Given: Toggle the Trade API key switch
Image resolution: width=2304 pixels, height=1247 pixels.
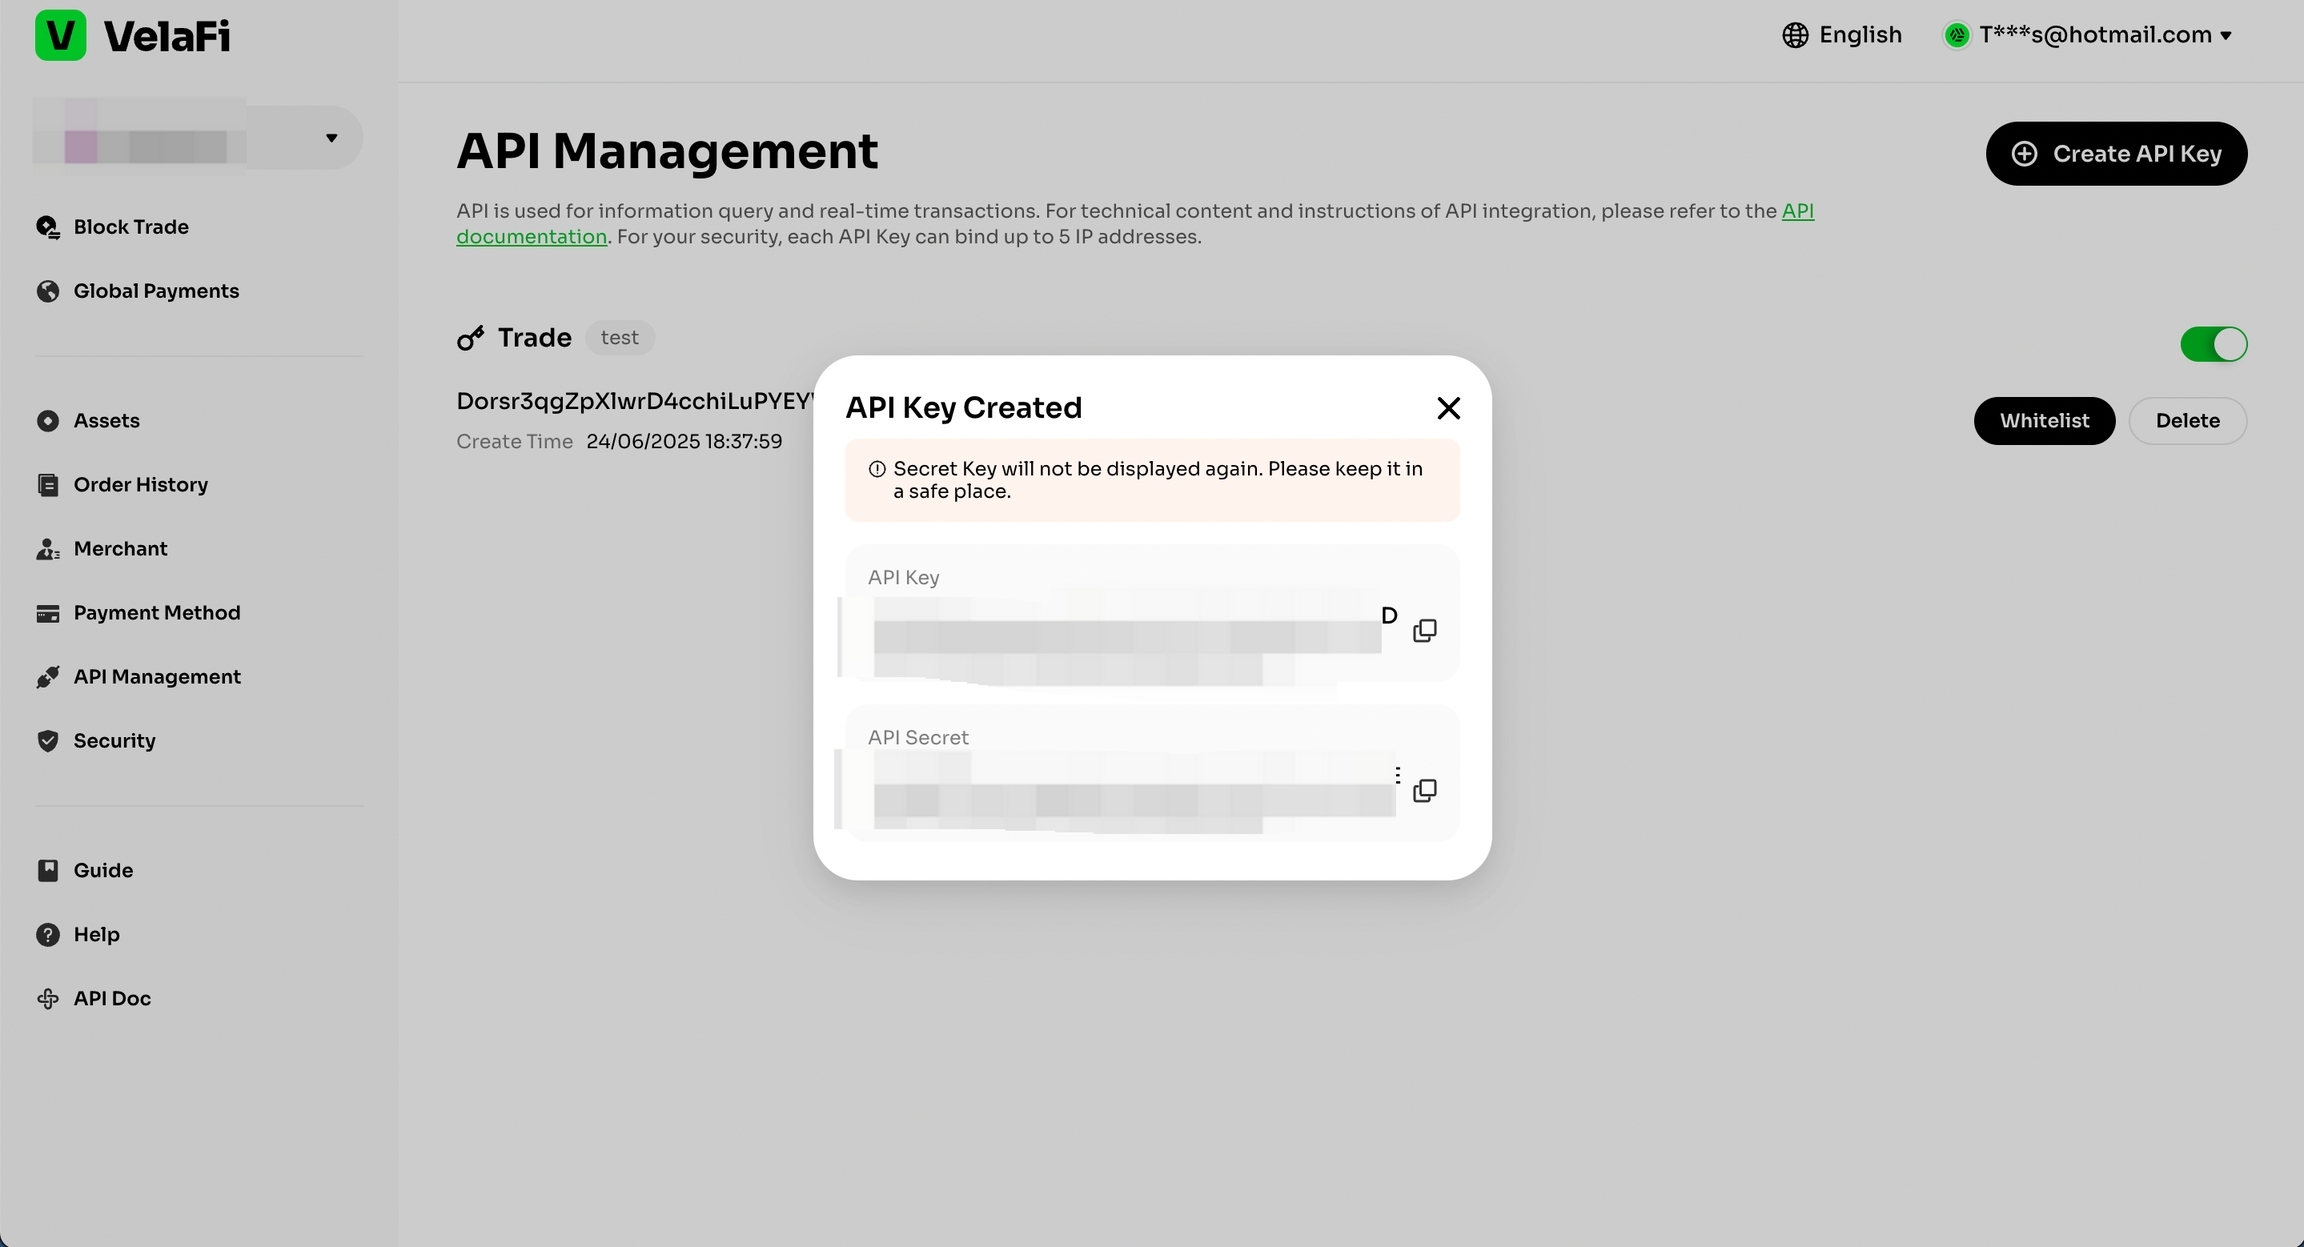Looking at the screenshot, I should click(2213, 344).
